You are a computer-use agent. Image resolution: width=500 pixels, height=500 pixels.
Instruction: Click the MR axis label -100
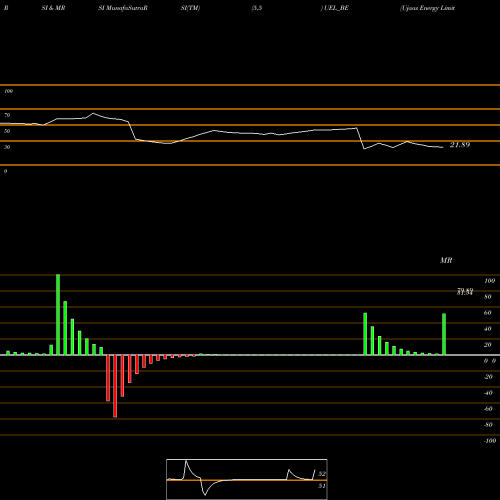(490, 441)
